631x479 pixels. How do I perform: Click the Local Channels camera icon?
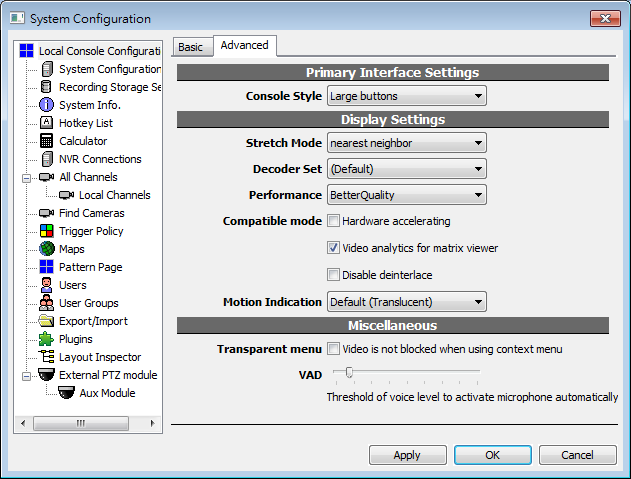tap(66, 195)
